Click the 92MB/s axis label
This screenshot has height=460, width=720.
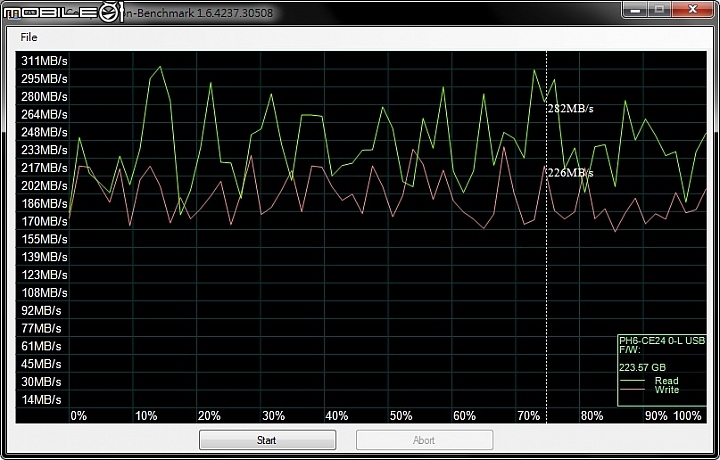click(x=41, y=310)
